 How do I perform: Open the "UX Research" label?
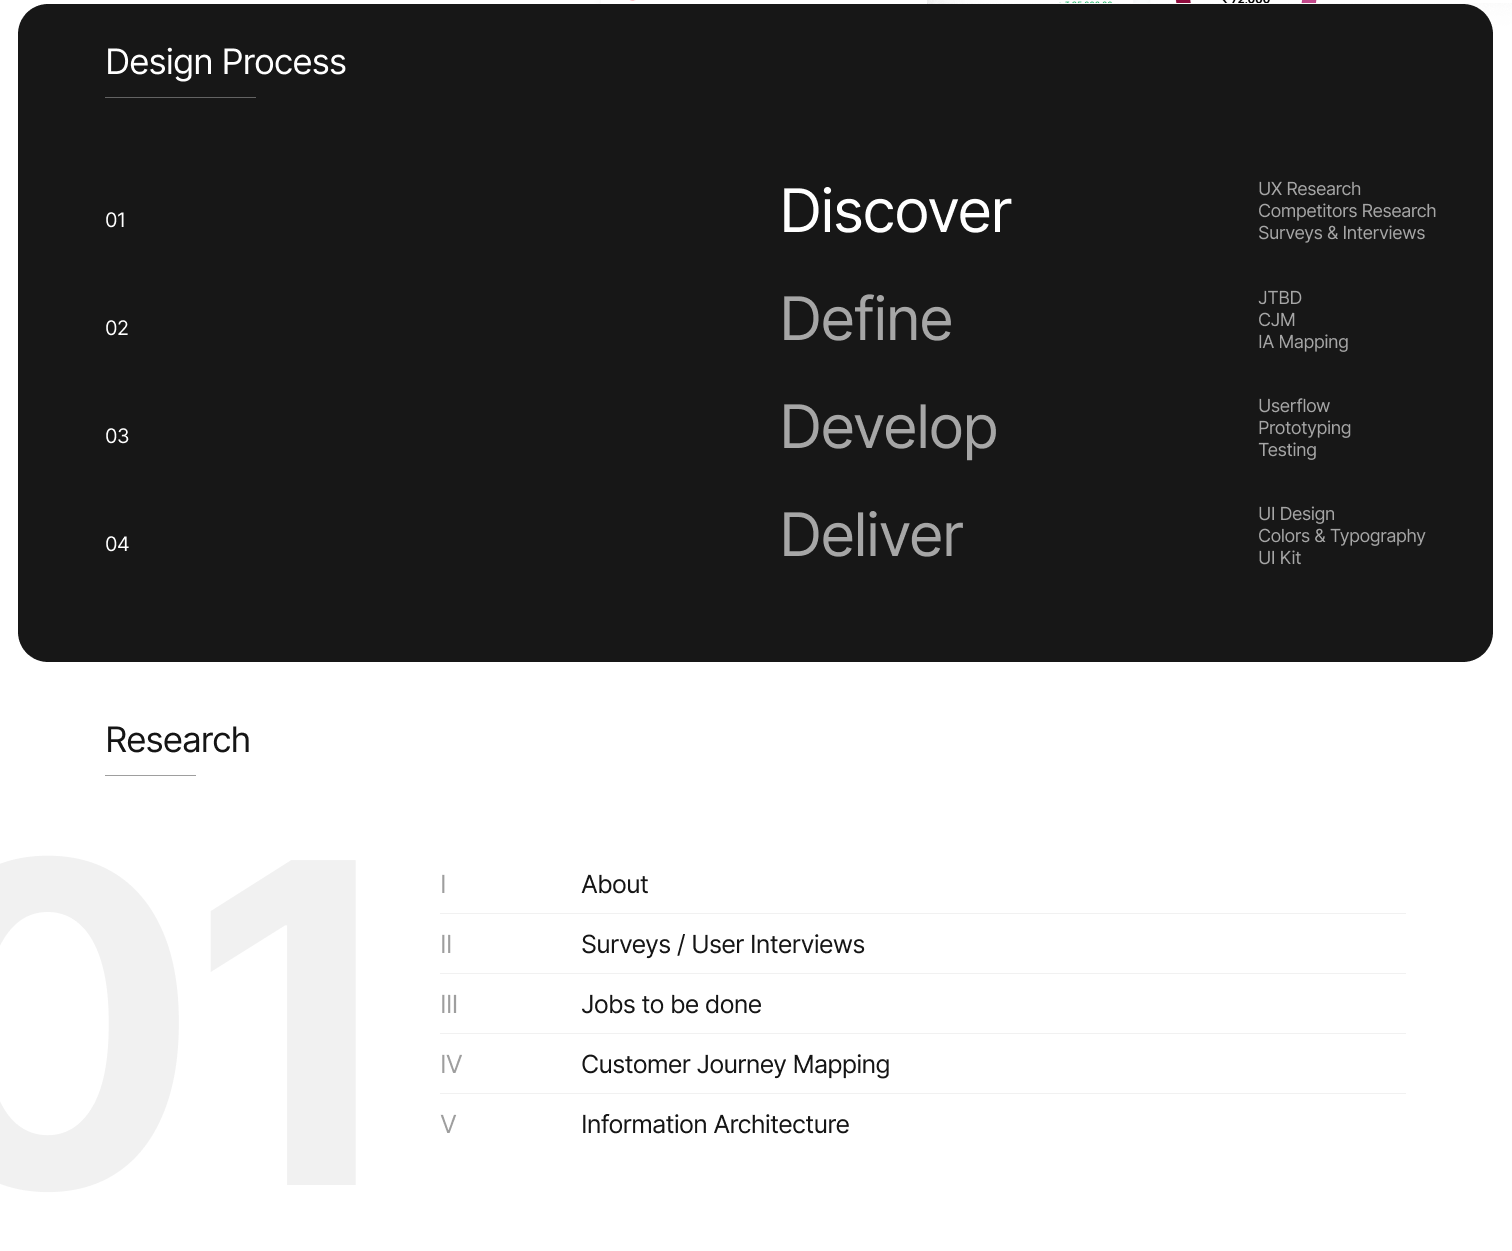[x=1309, y=188]
